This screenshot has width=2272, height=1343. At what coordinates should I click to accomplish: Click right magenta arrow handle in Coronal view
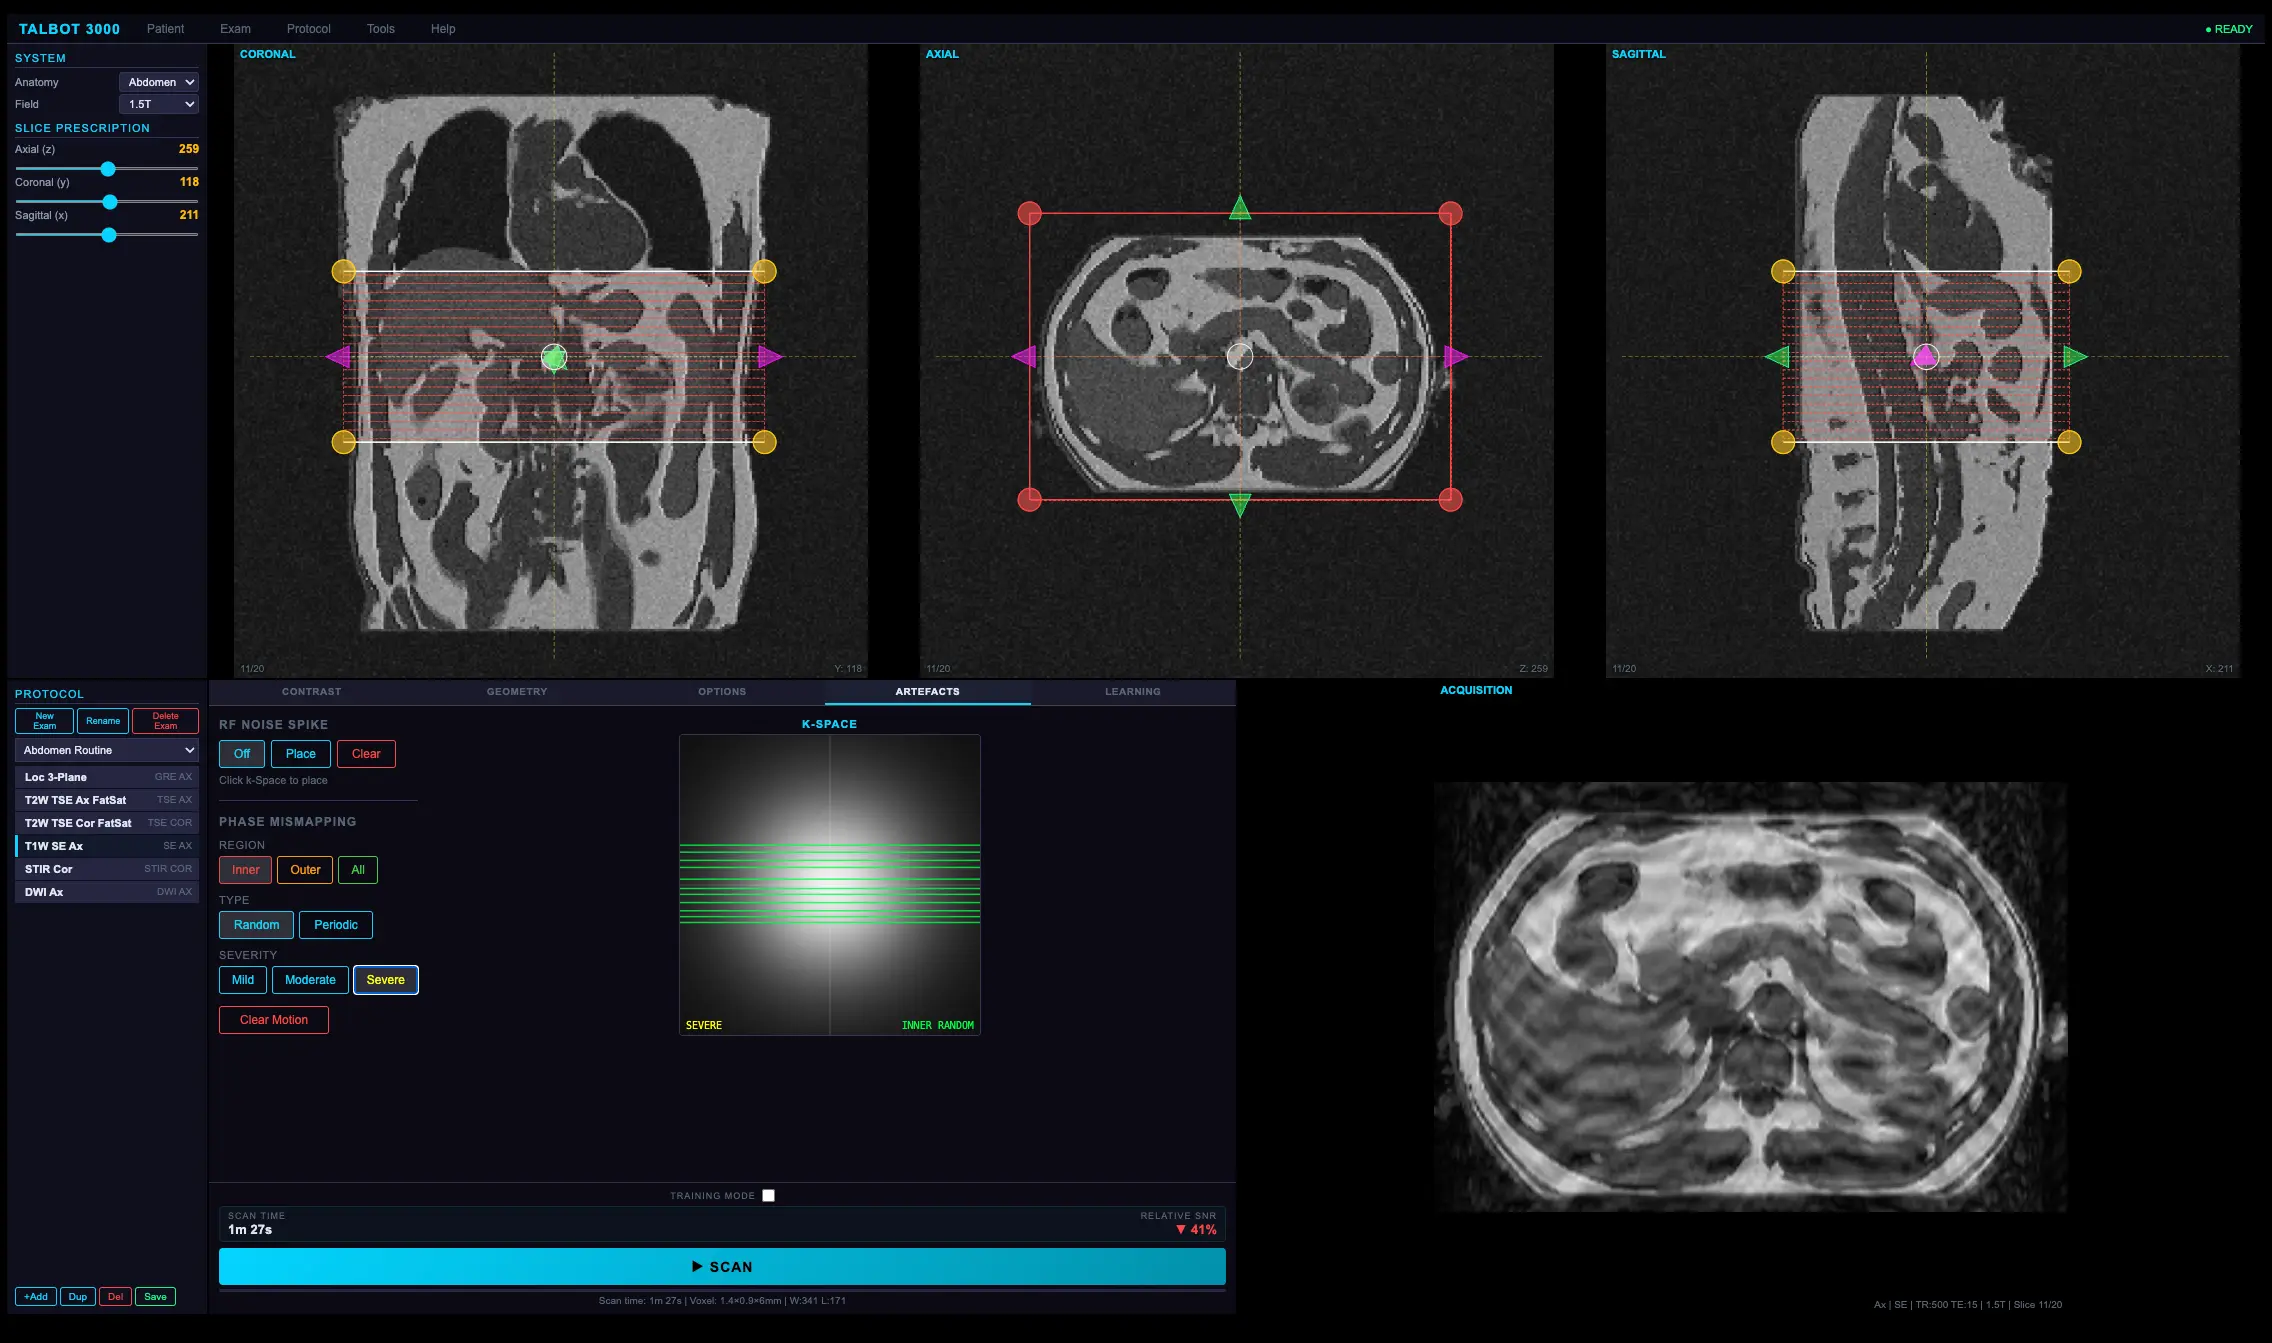(770, 356)
